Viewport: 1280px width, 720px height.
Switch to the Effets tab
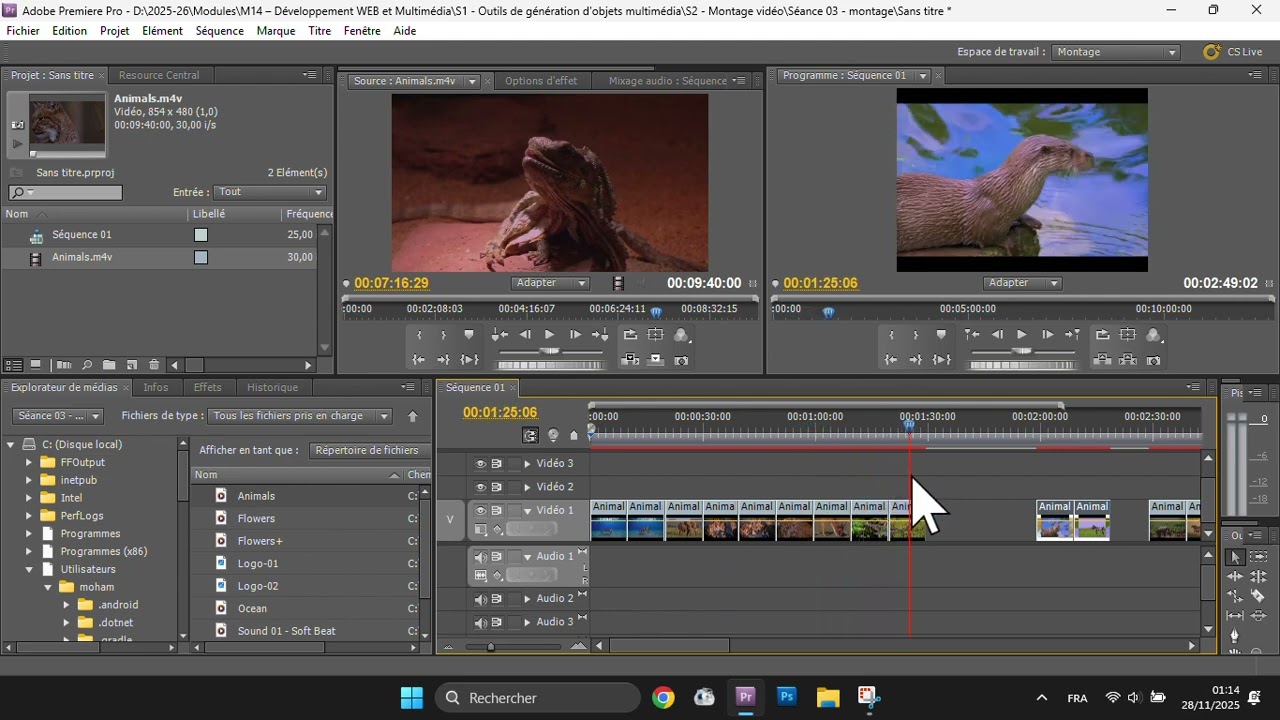tap(208, 388)
